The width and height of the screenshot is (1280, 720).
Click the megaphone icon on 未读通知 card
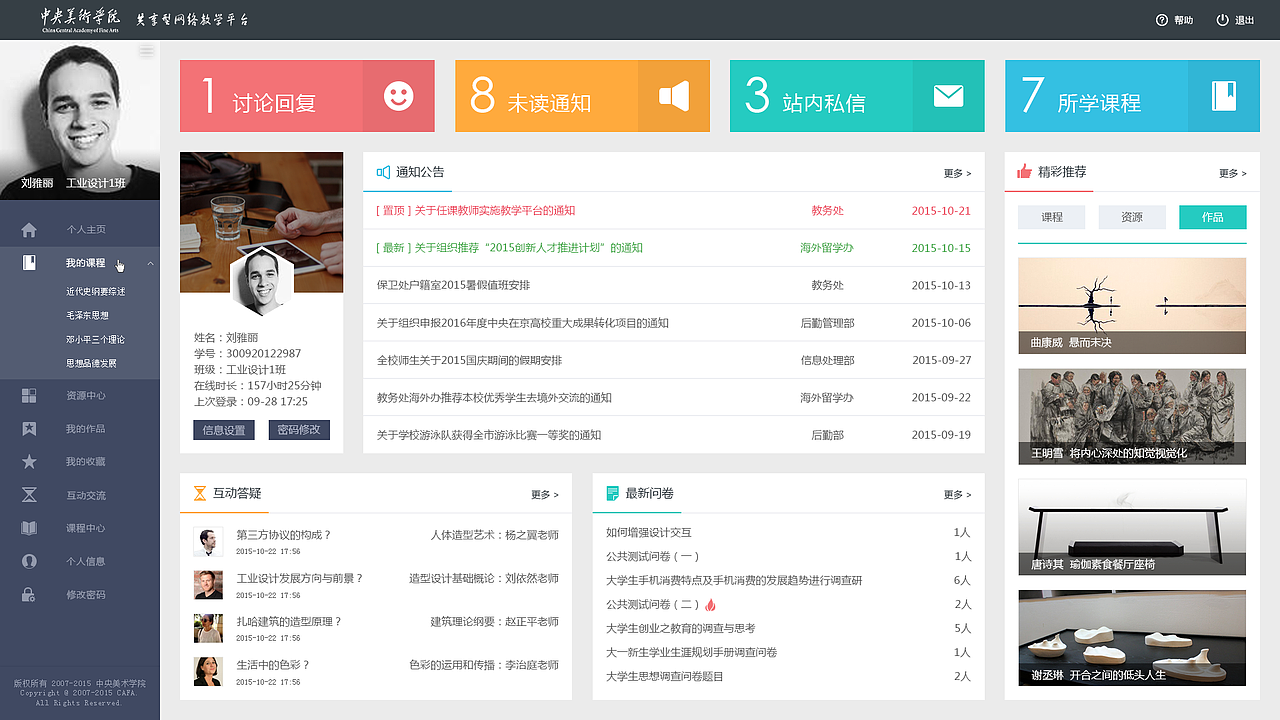pyautogui.click(x=673, y=96)
